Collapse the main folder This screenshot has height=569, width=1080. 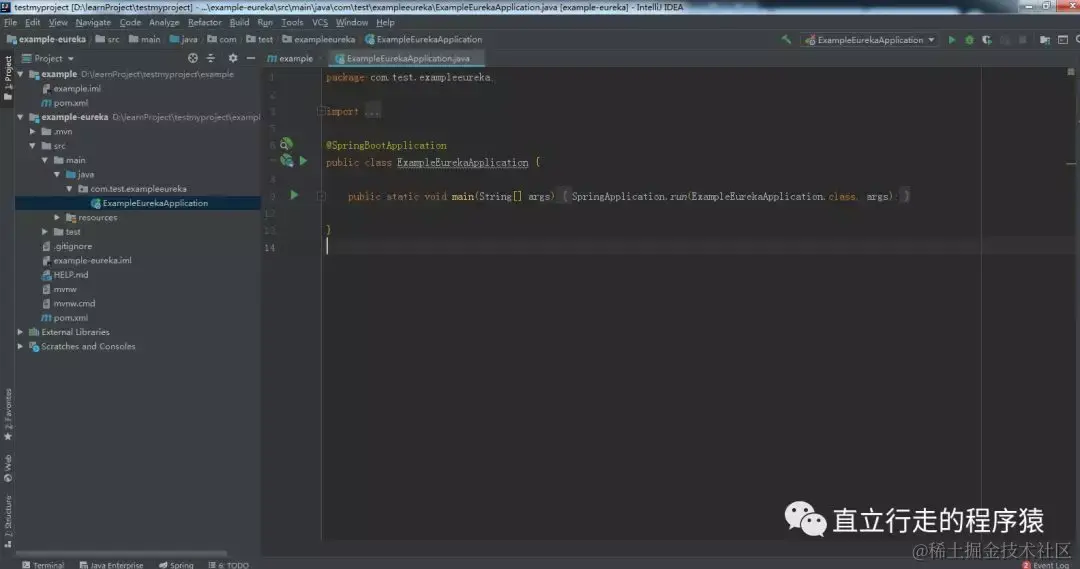click(x=45, y=161)
